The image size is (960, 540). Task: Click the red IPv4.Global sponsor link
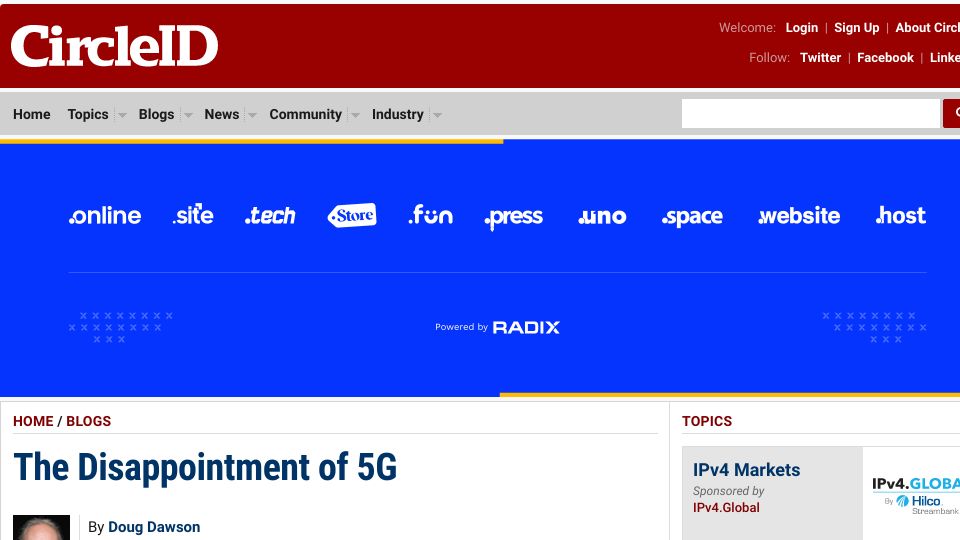pos(726,508)
